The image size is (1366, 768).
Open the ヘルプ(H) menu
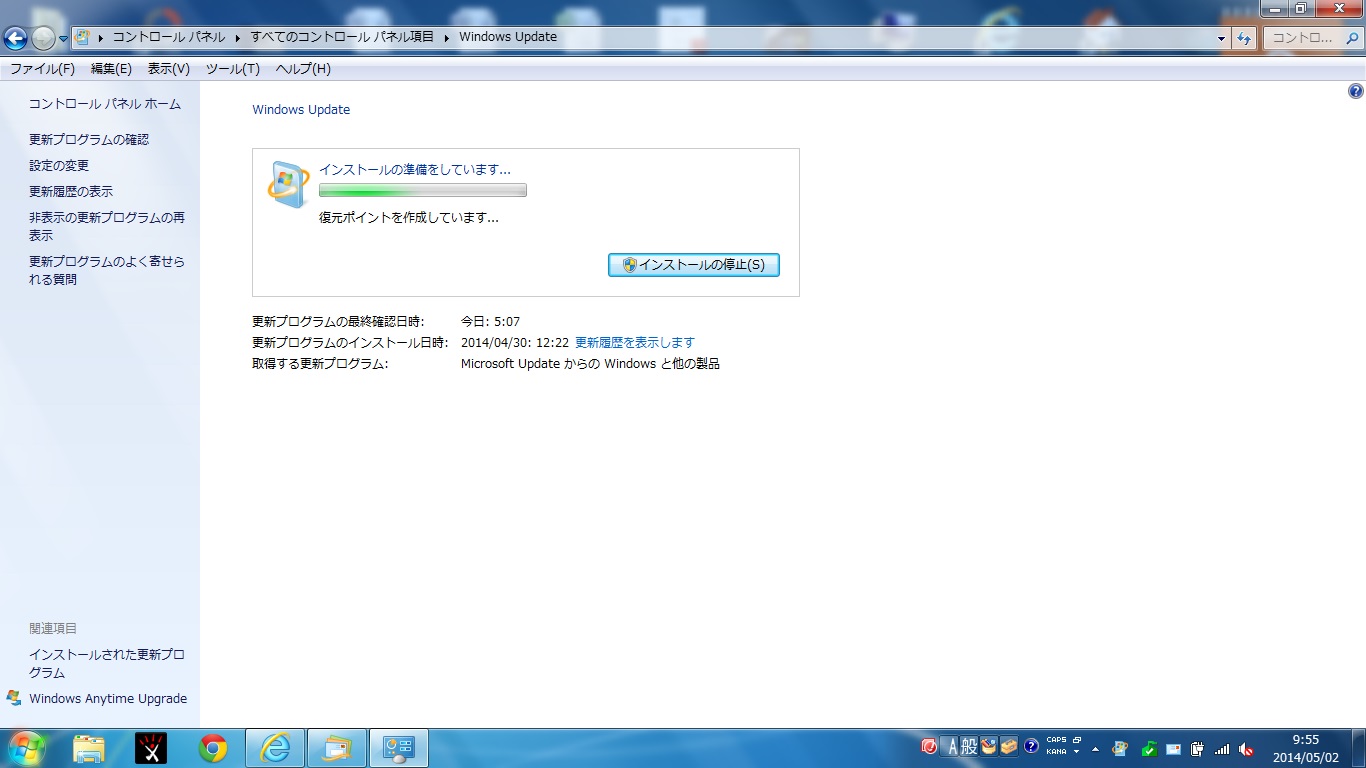[303, 69]
